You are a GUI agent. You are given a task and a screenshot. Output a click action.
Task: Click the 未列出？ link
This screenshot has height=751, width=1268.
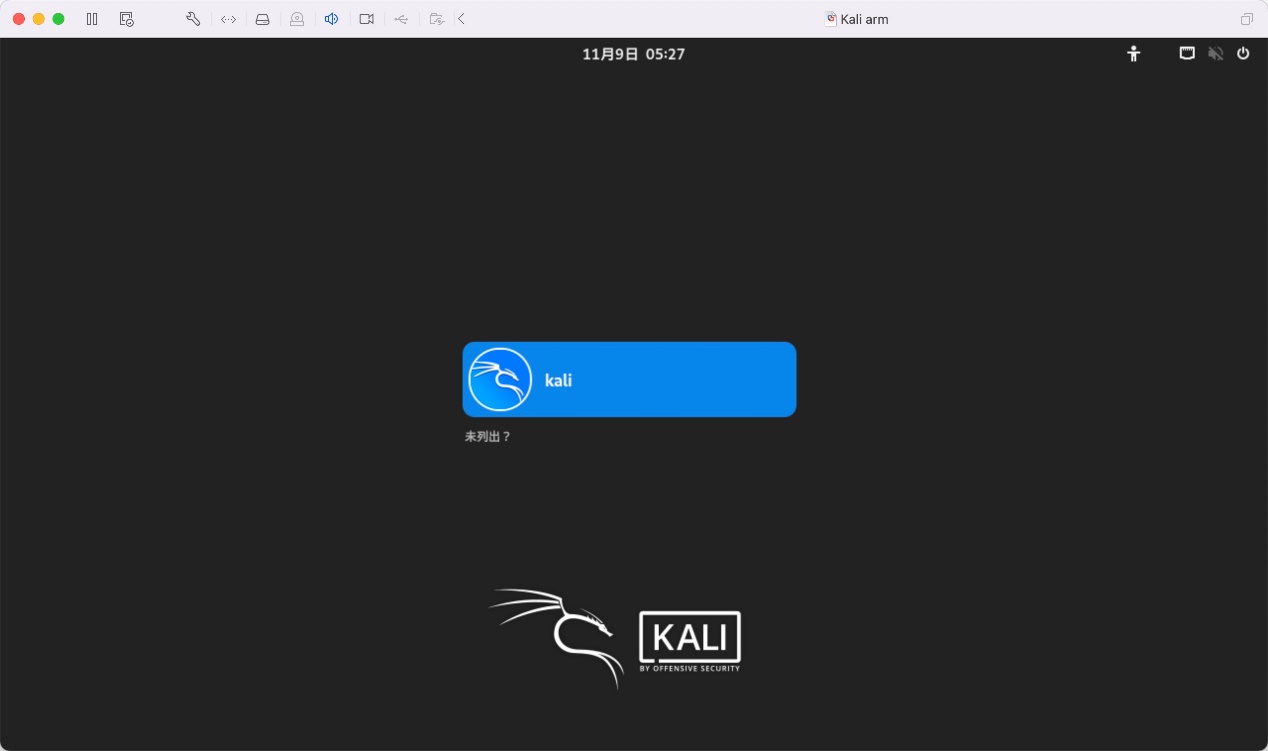pos(488,437)
